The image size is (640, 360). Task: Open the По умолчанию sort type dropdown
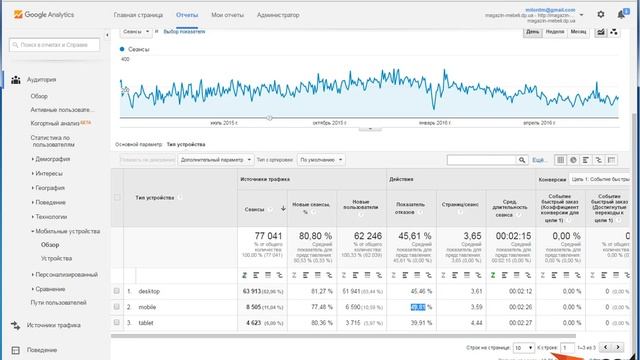pyautogui.click(x=321, y=160)
